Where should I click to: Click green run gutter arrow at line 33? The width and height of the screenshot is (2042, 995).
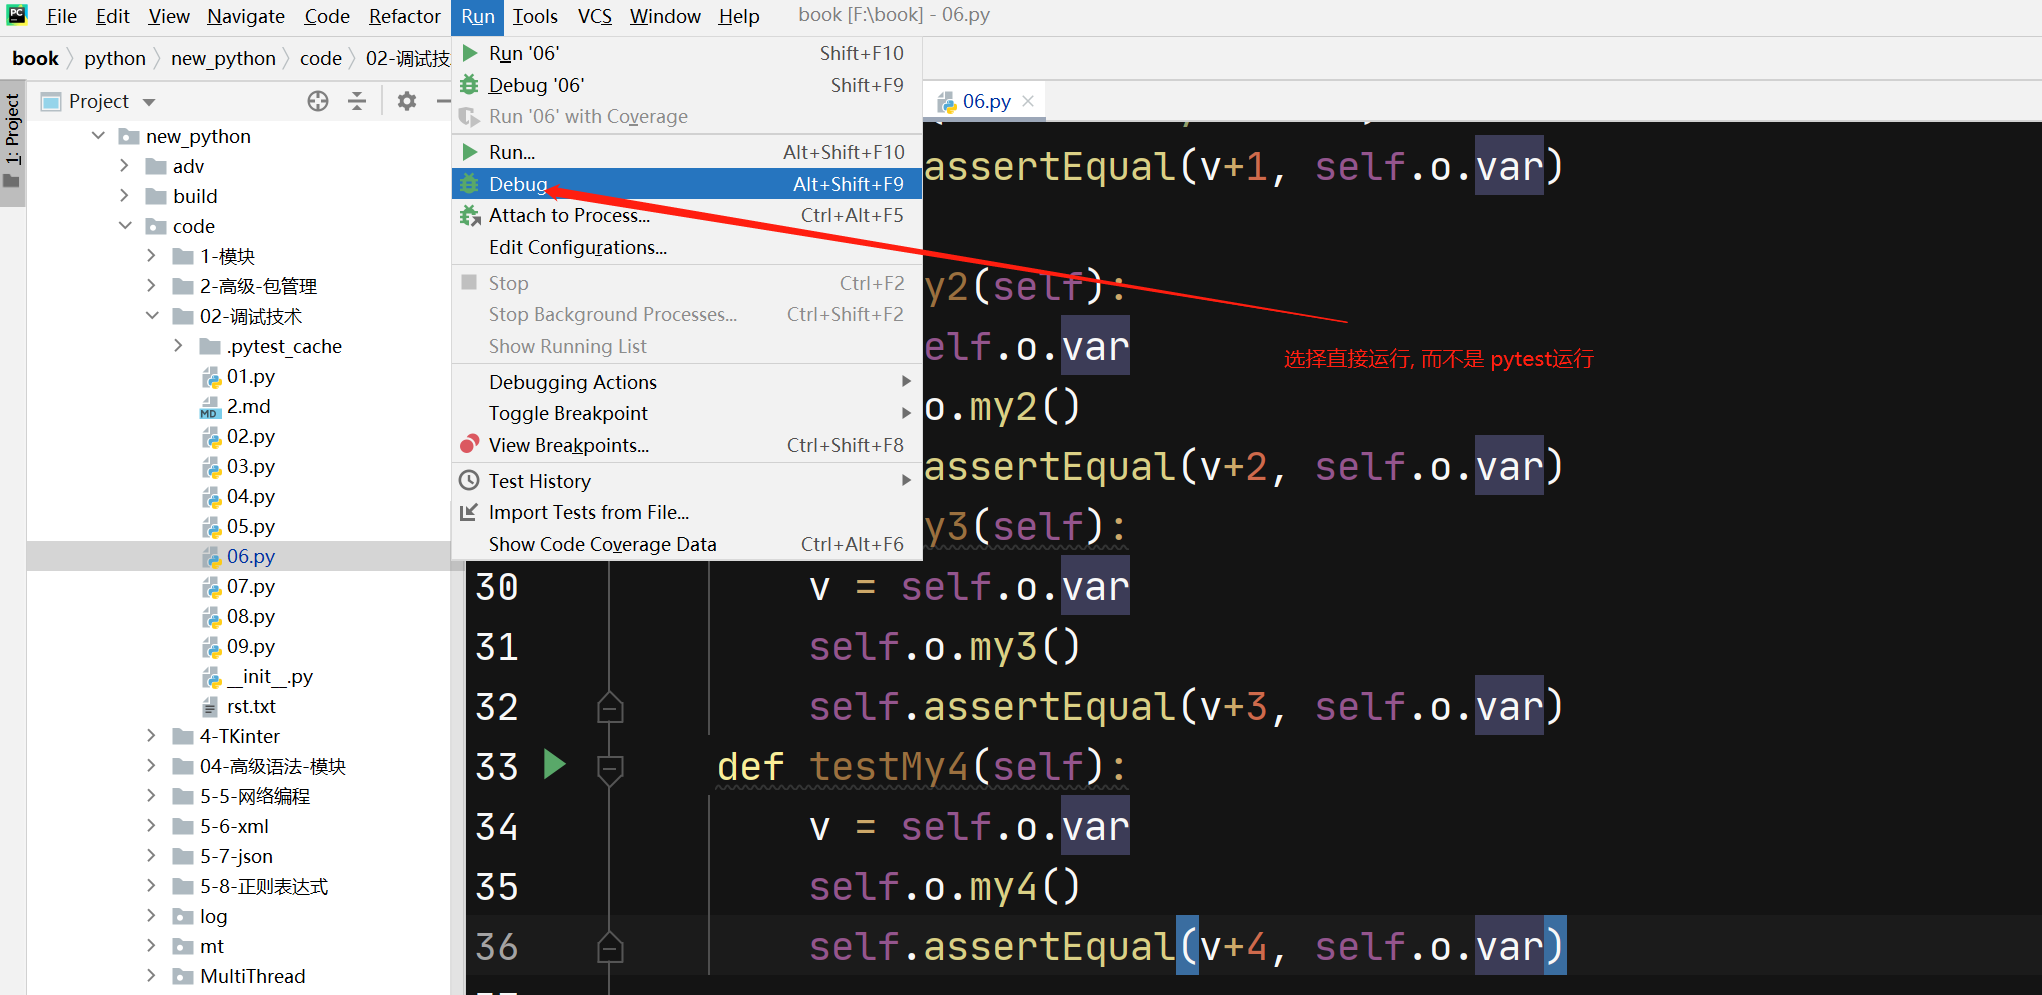coord(554,765)
